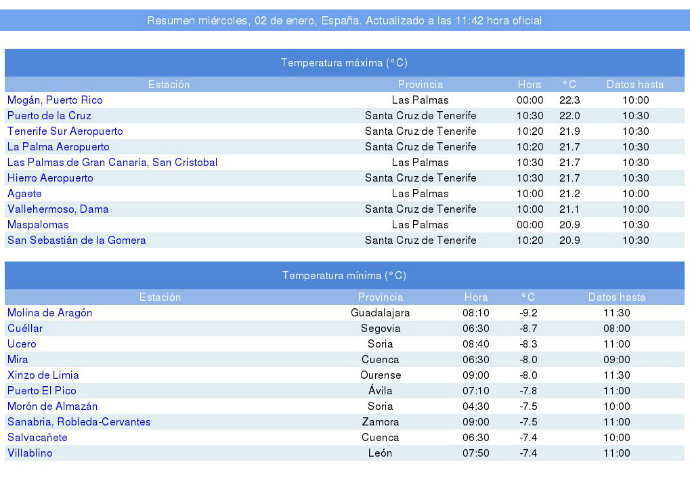
Task: Click San Sebastián de la Gomera link
Action: pyautogui.click(x=76, y=240)
